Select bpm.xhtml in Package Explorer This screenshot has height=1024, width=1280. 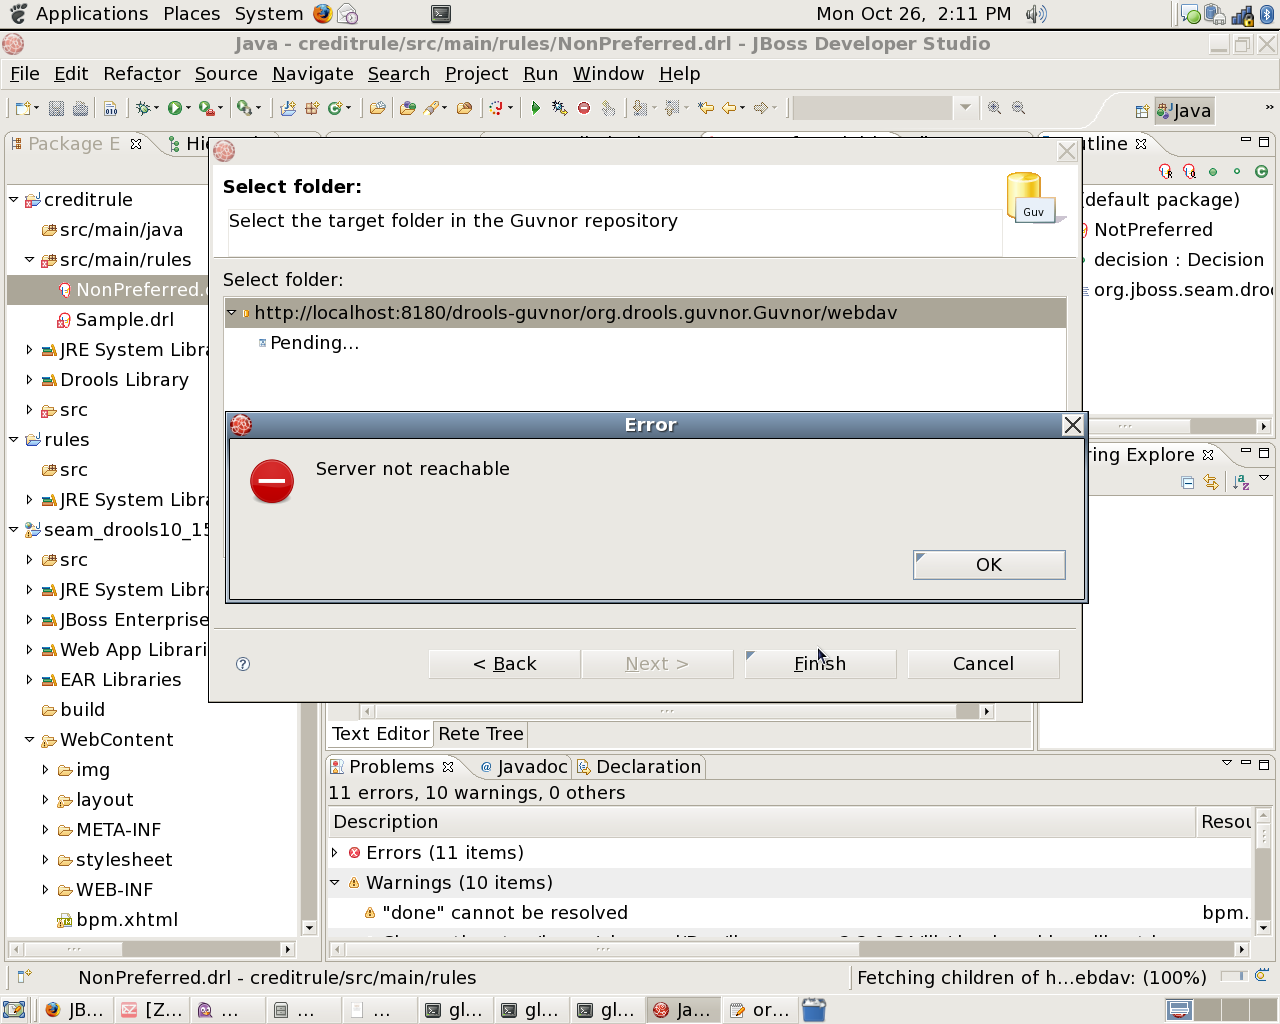tap(127, 920)
